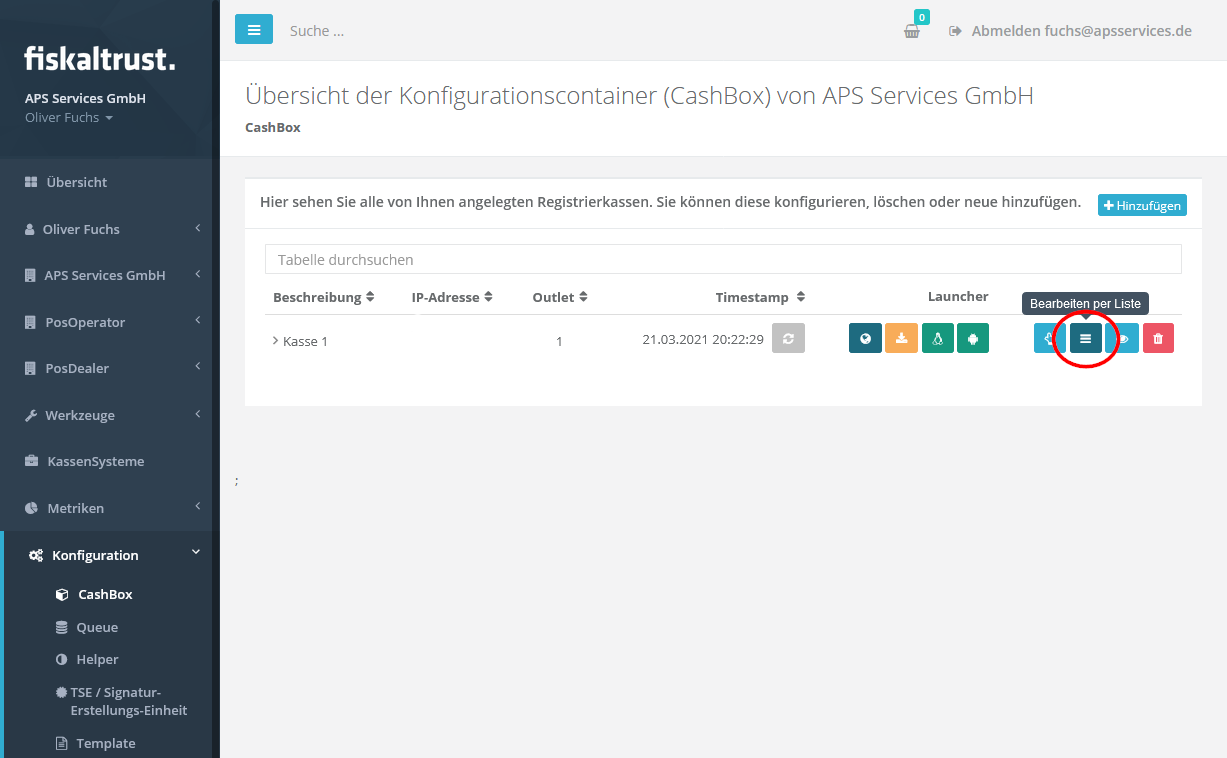Expand the Kasse 1 row
Viewport: 1227px width, 758px height.
[276, 341]
